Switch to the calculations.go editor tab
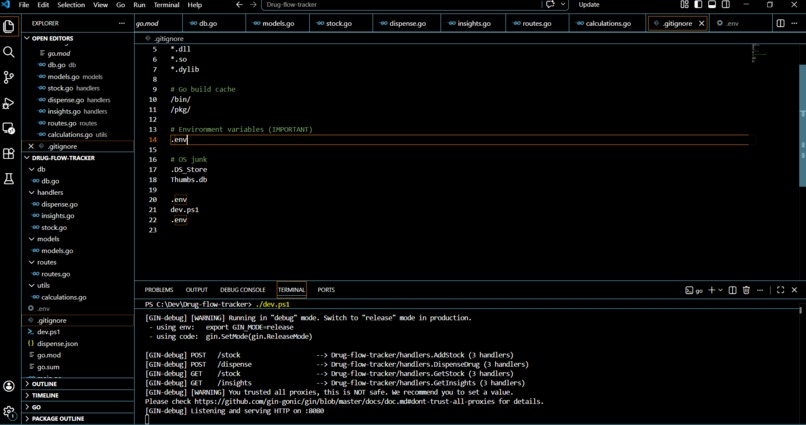The width and height of the screenshot is (806, 425). click(608, 23)
